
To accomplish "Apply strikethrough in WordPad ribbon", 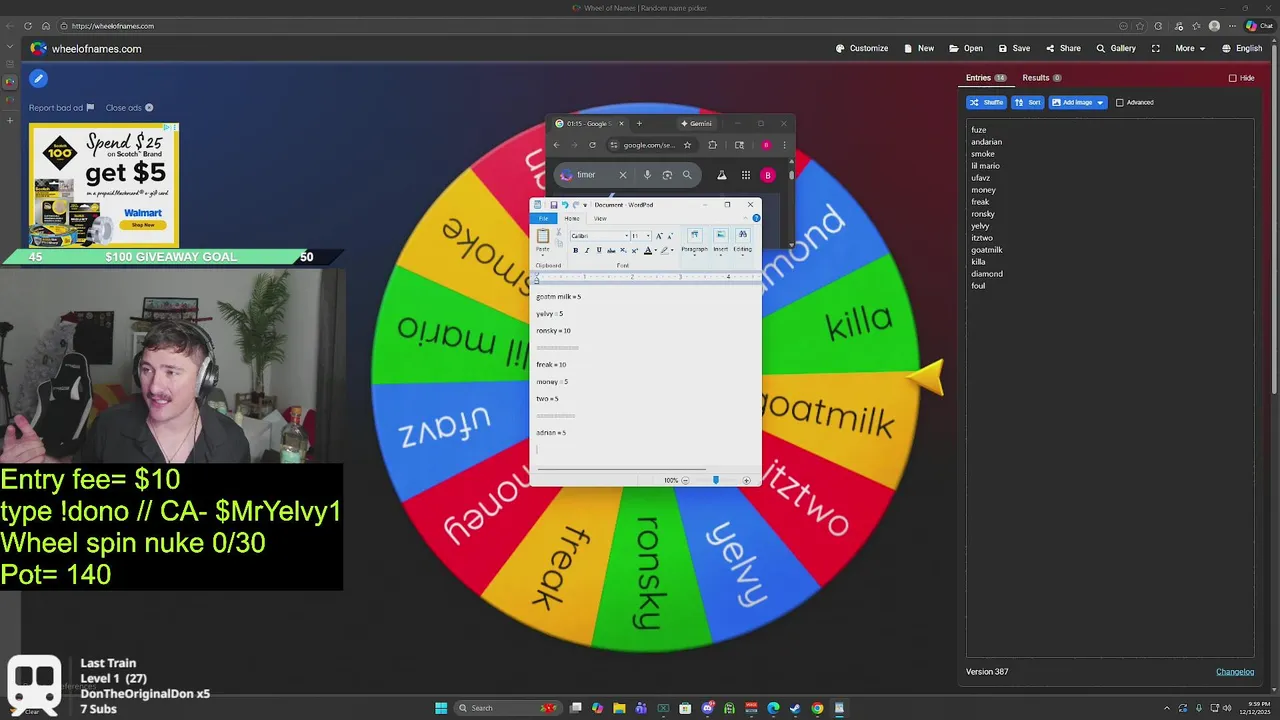I will click(x=611, y=250).
